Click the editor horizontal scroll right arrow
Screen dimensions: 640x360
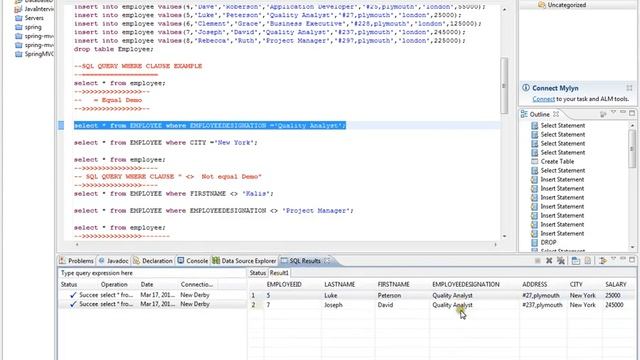496,244
